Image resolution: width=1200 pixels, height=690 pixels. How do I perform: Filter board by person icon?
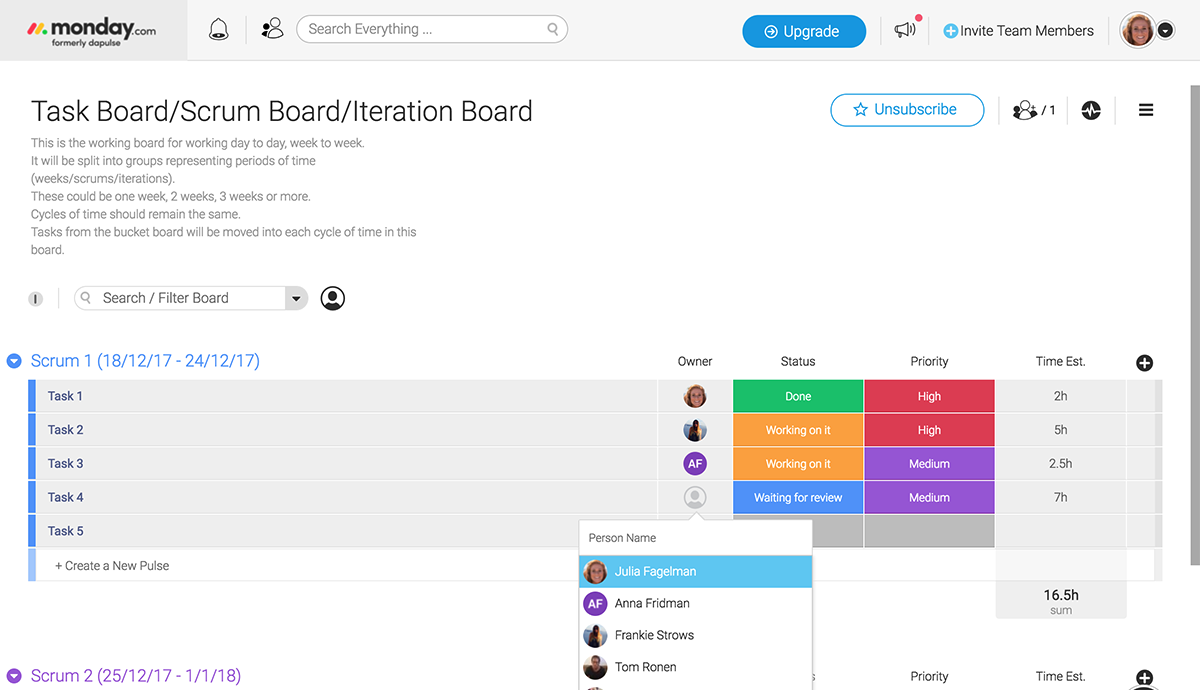[332, 298]
